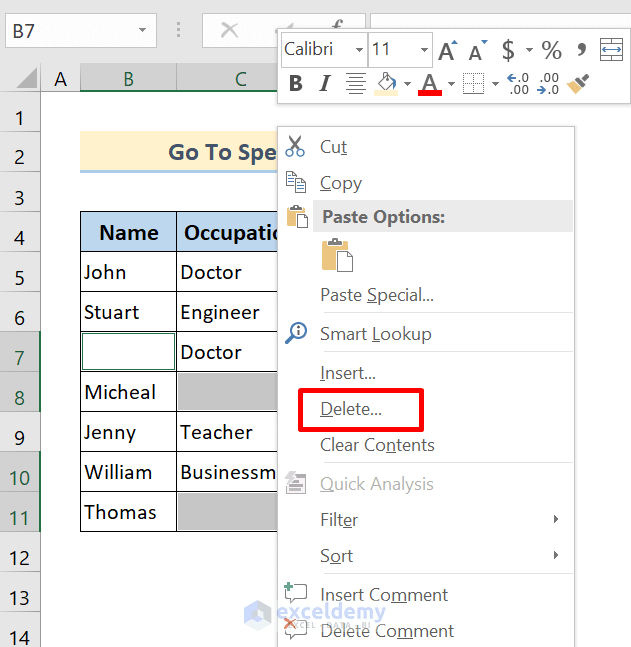Click the Increase Font Size icon
The height and width of the screenshot is (647, 631).
[x=448, y=50]
